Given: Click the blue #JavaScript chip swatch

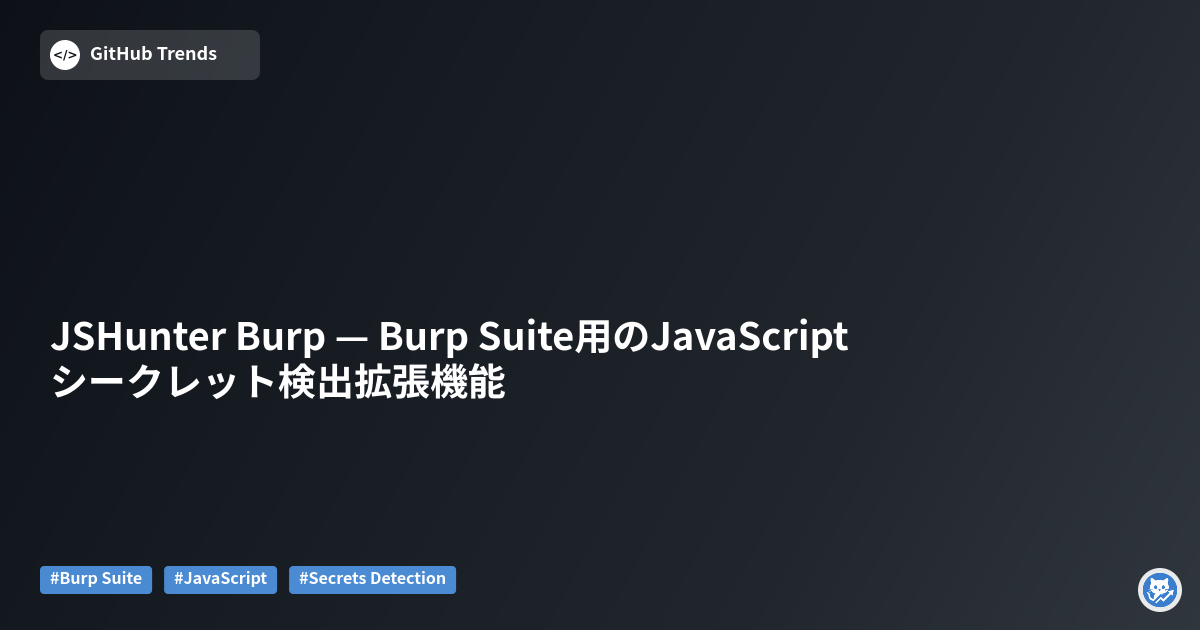Looking at the screenshot, I should (220, 579).
